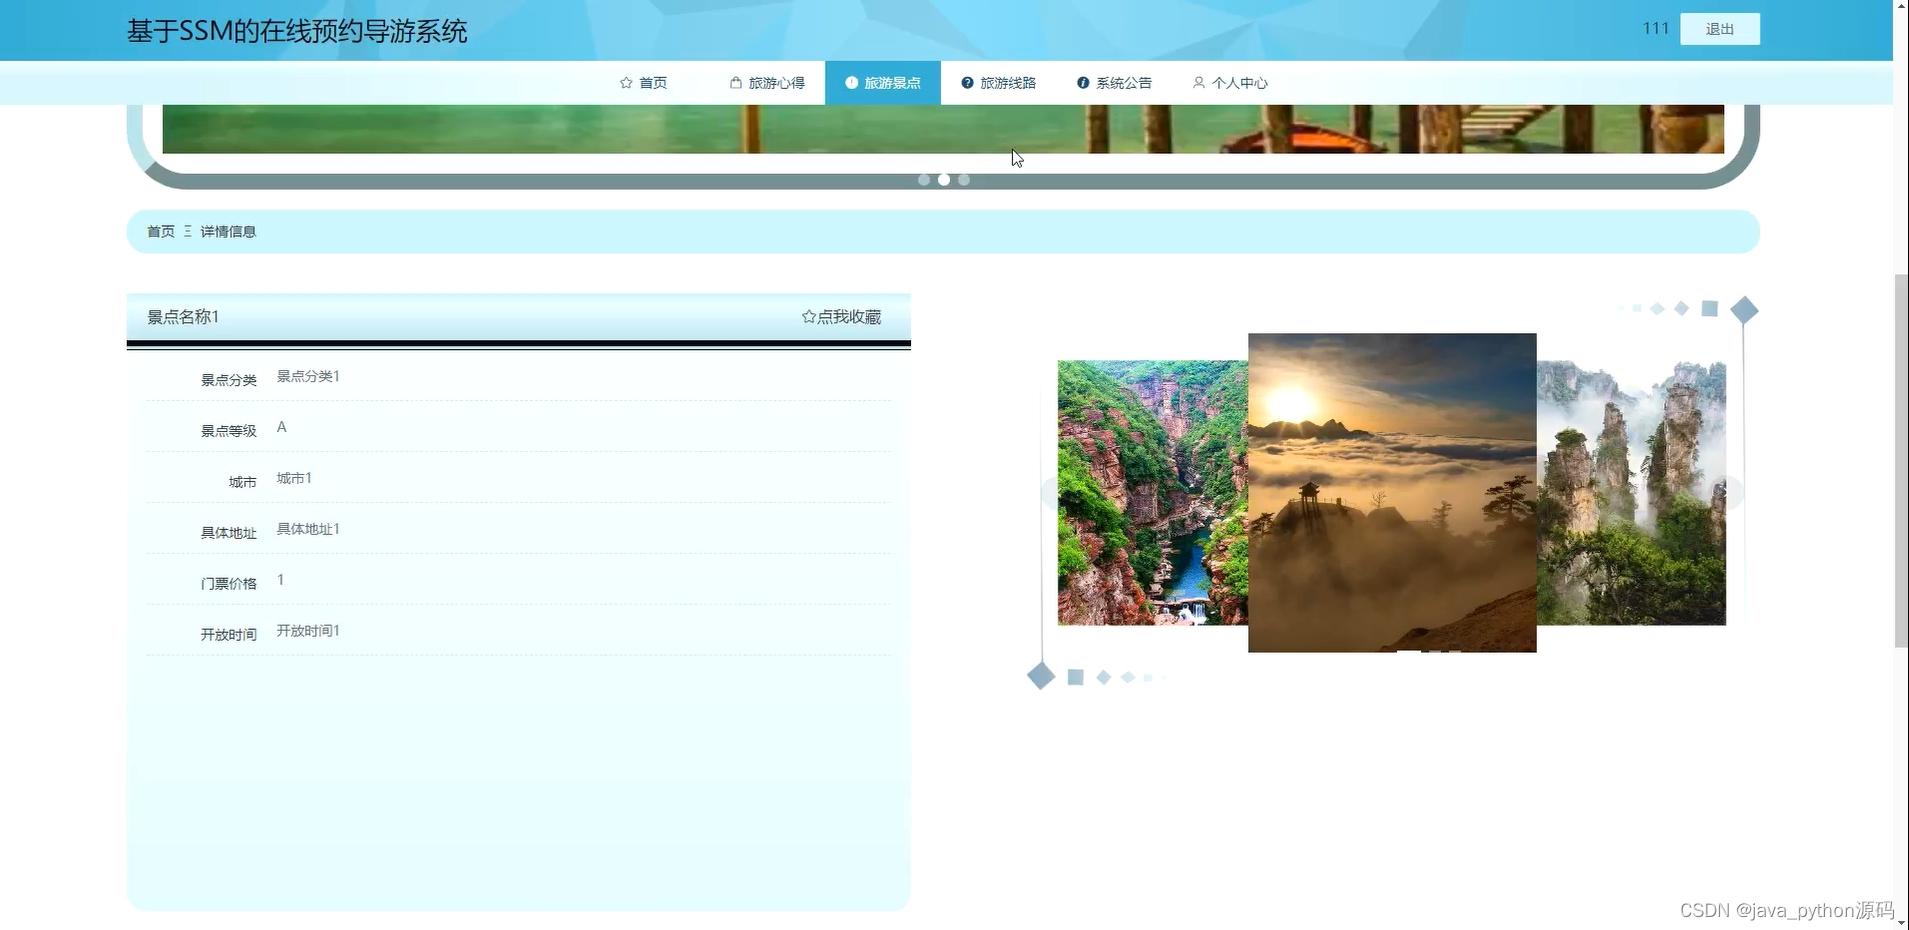Click the username 111 in header
This screenshot has height=930, width=1909.
click(1656, 28)
